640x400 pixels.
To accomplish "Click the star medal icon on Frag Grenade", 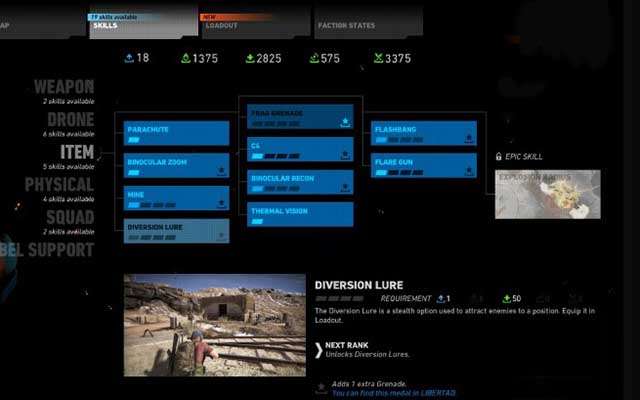I will click(x=345, y=122).
